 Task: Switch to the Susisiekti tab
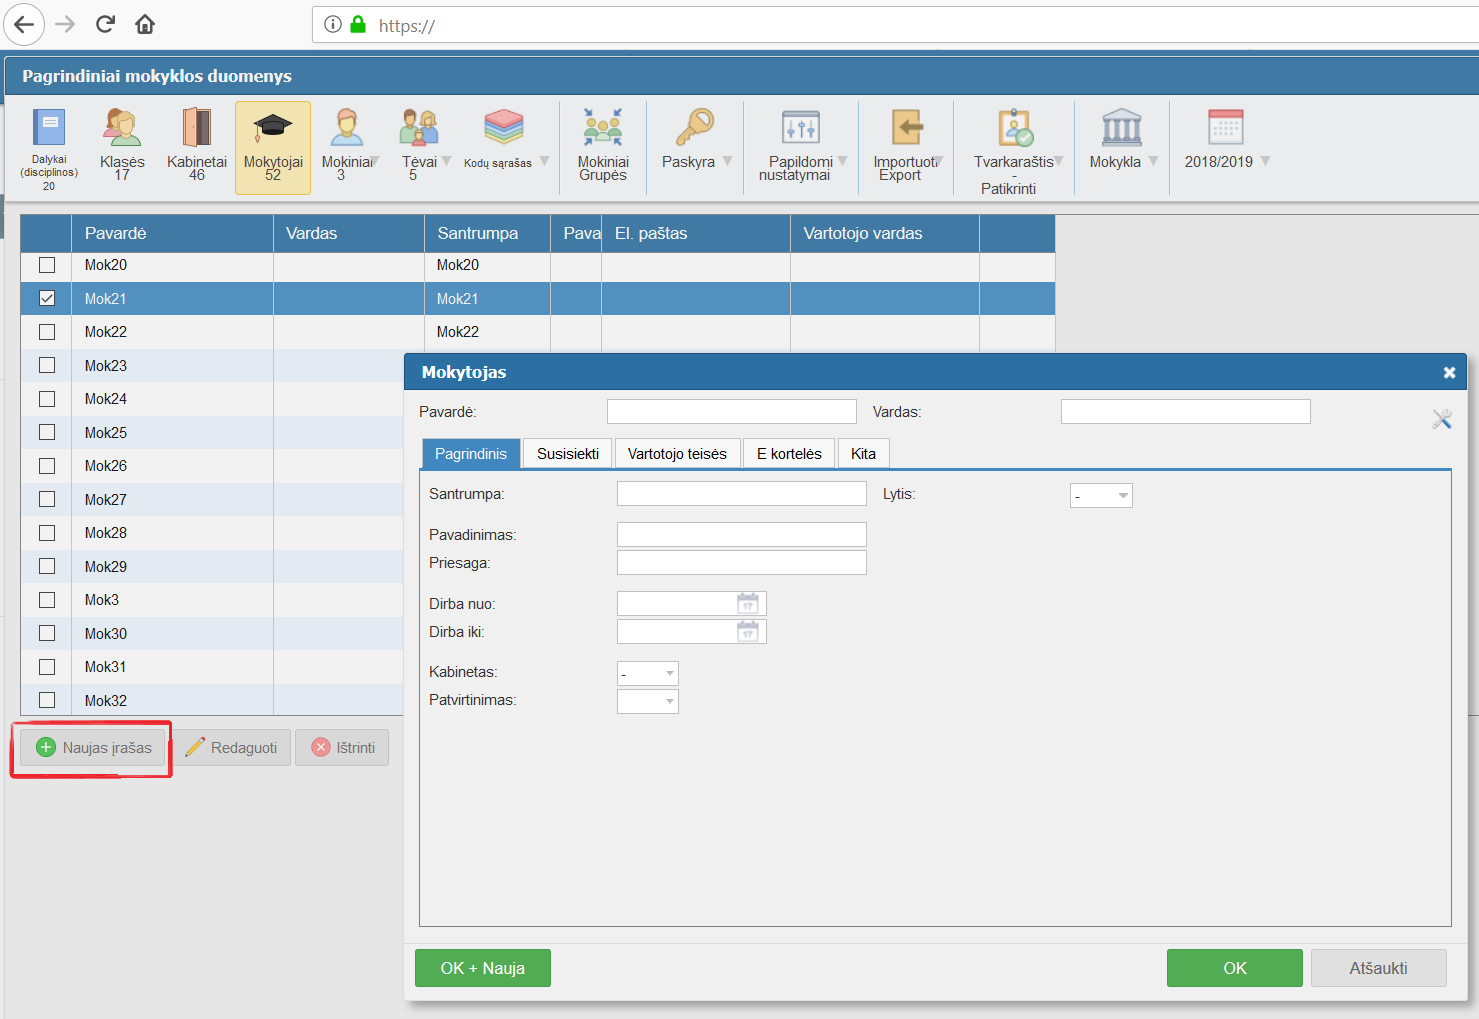tap(568, 454)
